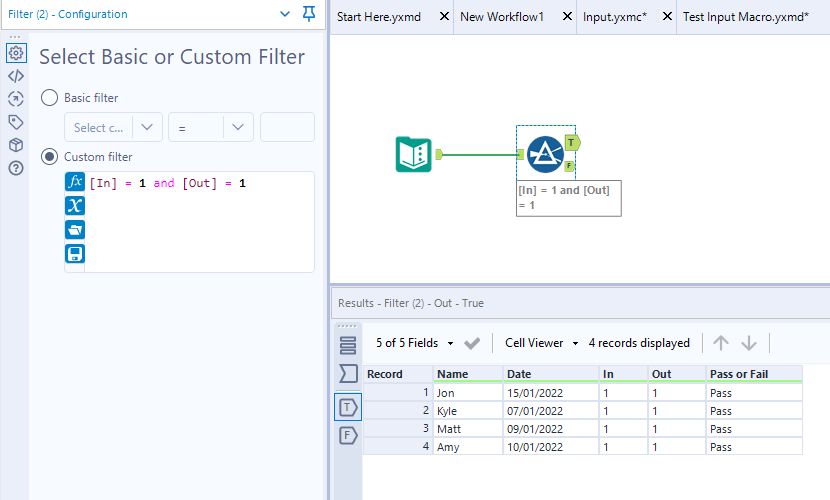Click the Filter tool annotation box
The image size is (830, 500).
click(569, 198)
